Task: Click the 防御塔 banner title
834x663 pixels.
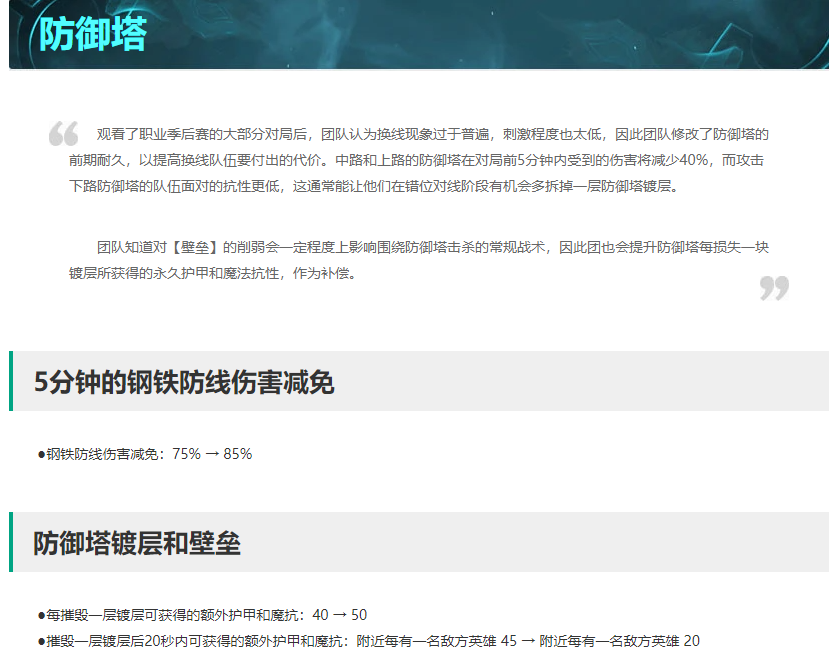Action: [93, 34]
